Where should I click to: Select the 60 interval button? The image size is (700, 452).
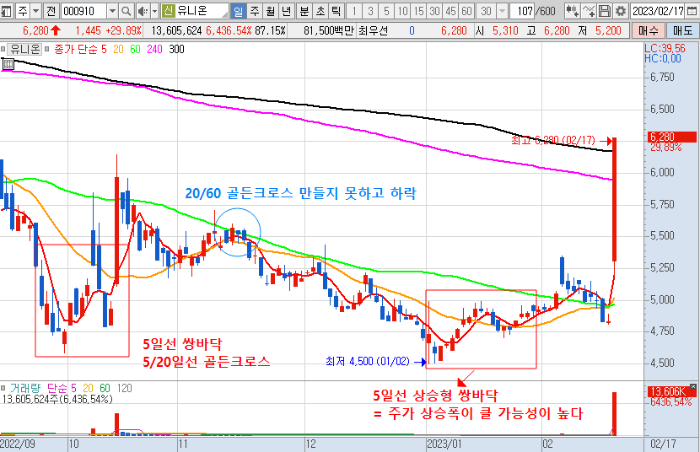pyautogui.click(x=467, y=11)
